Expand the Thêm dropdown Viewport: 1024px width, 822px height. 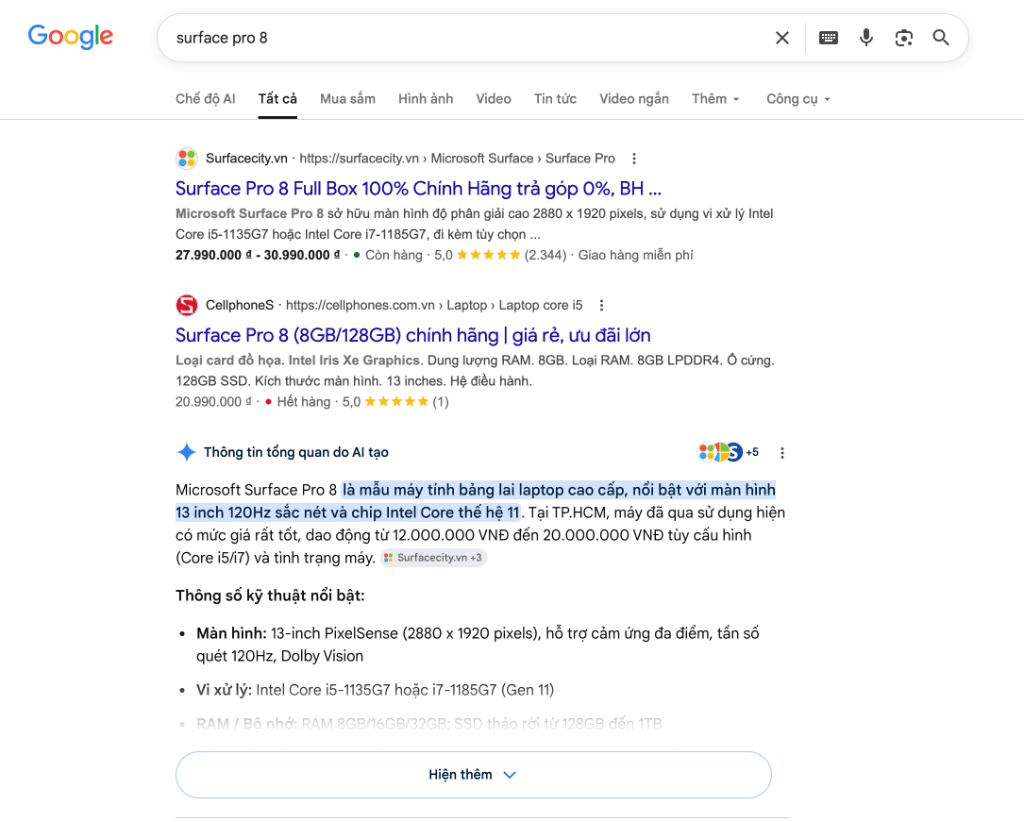coord(716,99)
